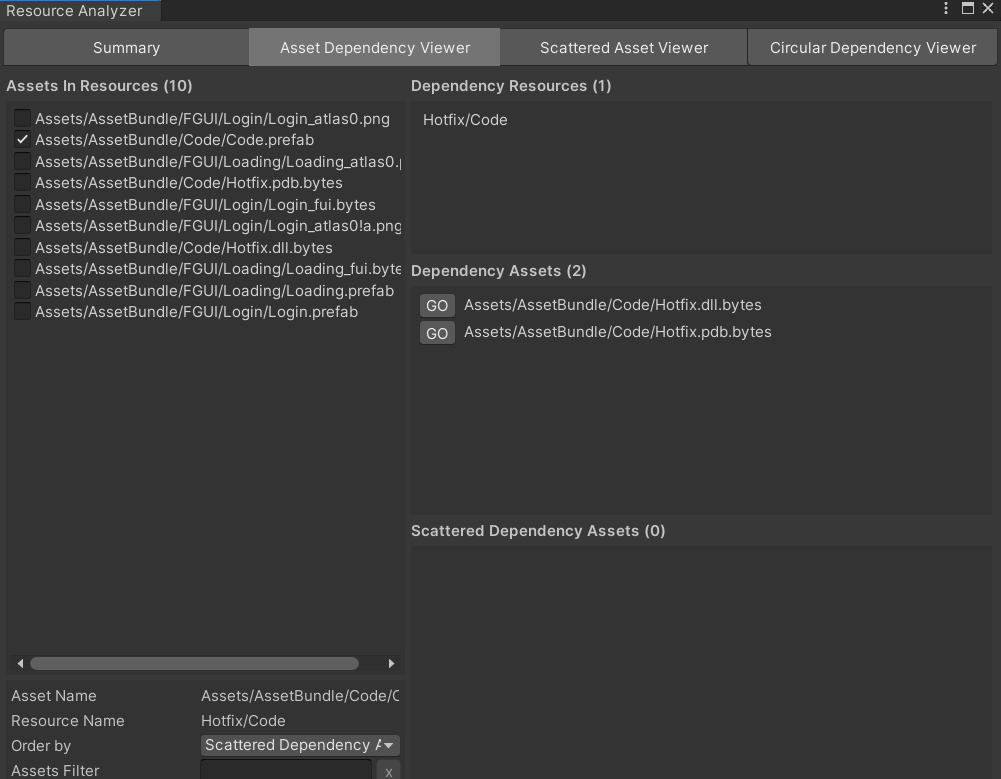1001x779 pixels.
Task: Select the Login.prefab asset entry
Action: pos(196,311)
